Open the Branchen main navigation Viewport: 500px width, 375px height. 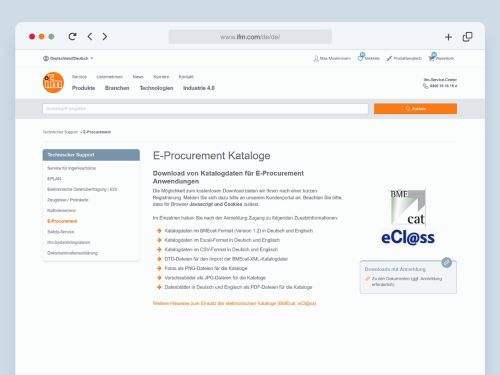(x=117, y=88)
